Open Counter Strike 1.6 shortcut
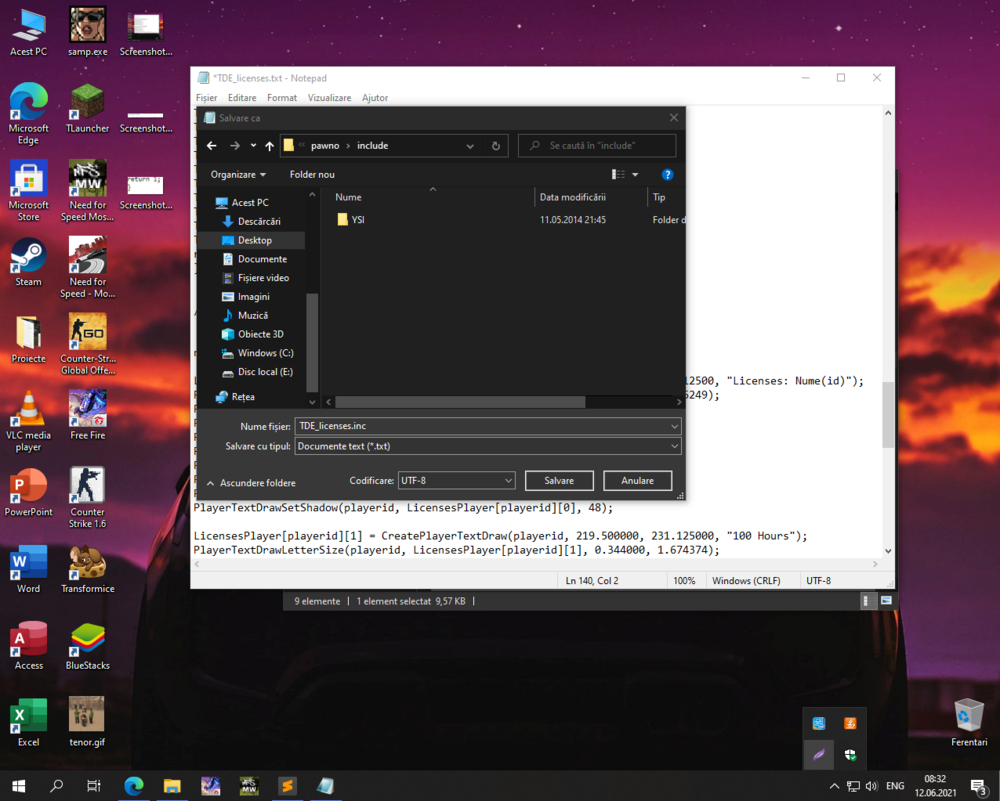 click(87, 498)
